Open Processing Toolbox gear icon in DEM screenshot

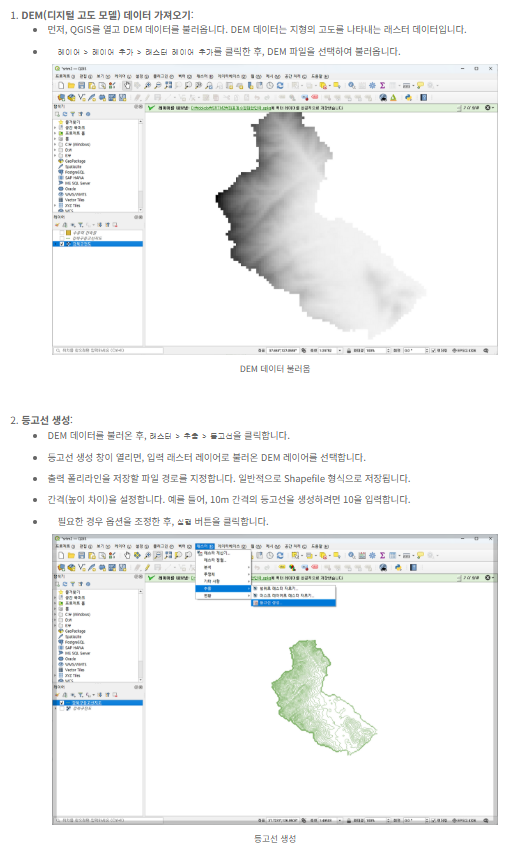[x=372, y=86]
